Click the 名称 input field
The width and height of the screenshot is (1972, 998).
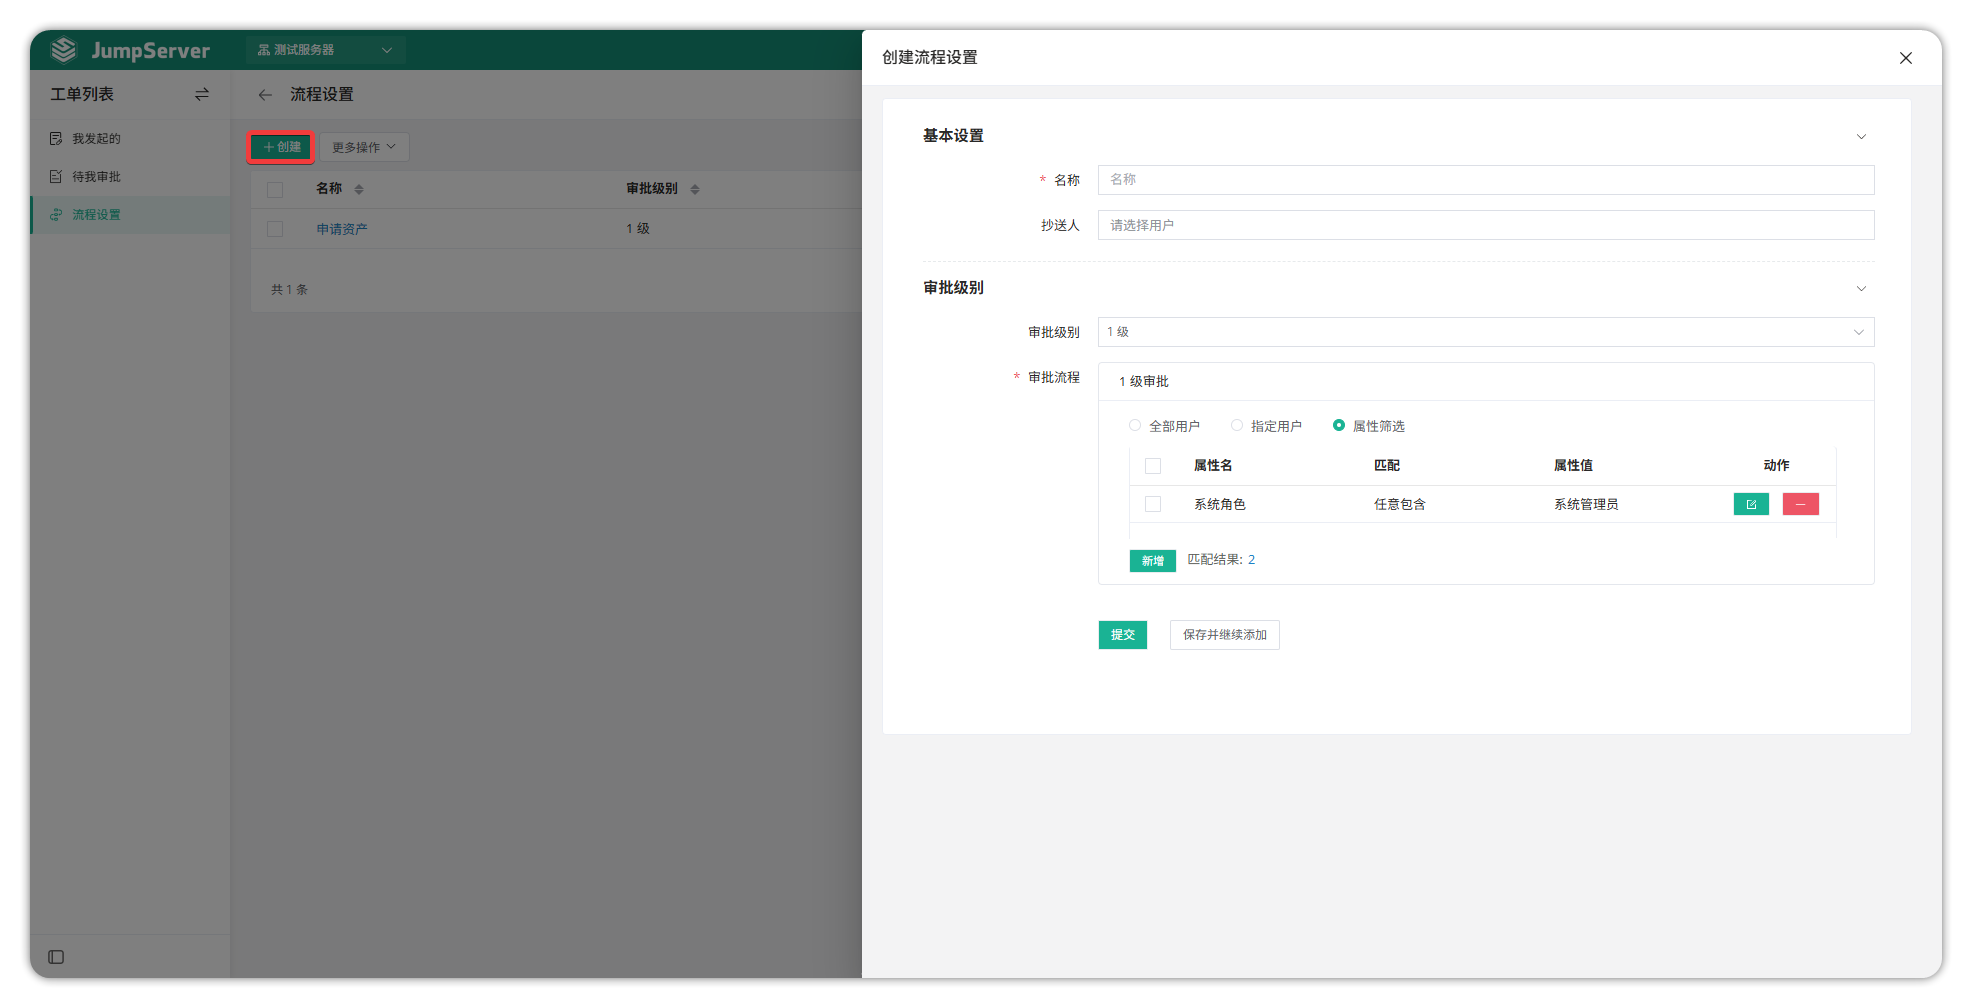point(1486,180)
